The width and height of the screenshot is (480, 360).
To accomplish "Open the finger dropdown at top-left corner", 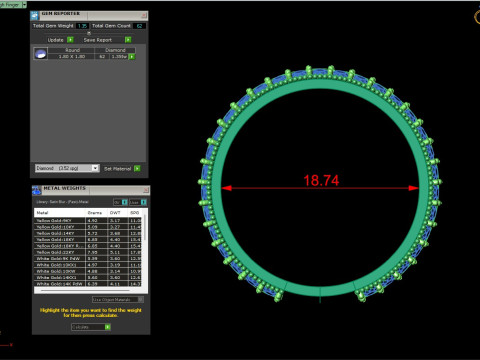I will click(24, 5).
